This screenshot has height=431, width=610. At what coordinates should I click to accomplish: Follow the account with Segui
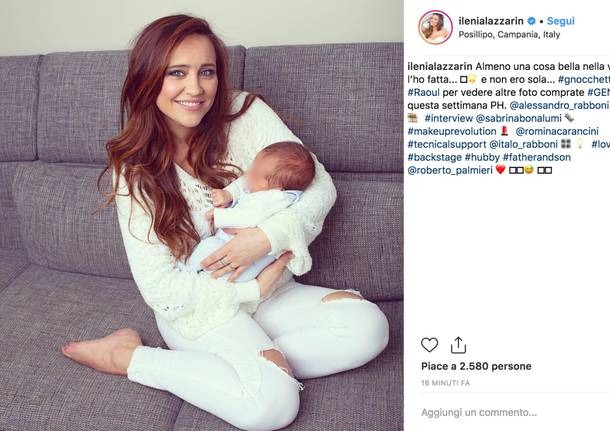[561, 21]
